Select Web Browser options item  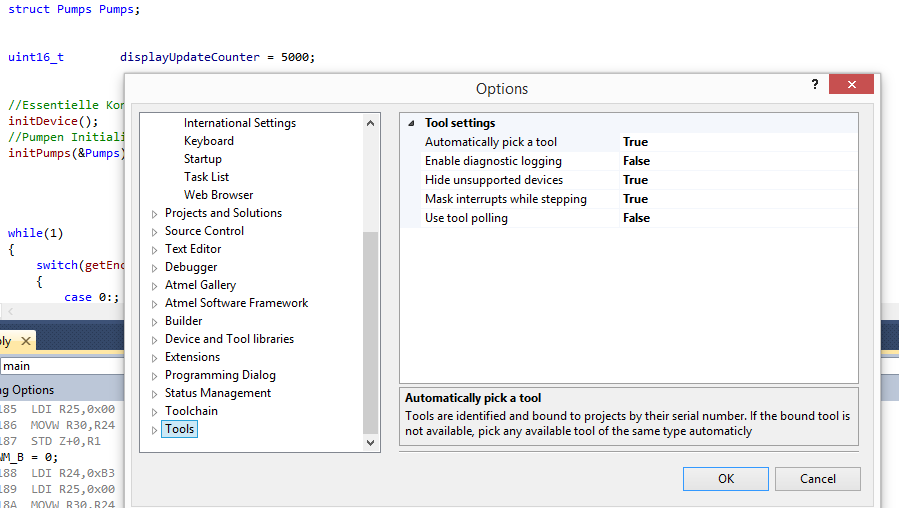tap(218, 195)
